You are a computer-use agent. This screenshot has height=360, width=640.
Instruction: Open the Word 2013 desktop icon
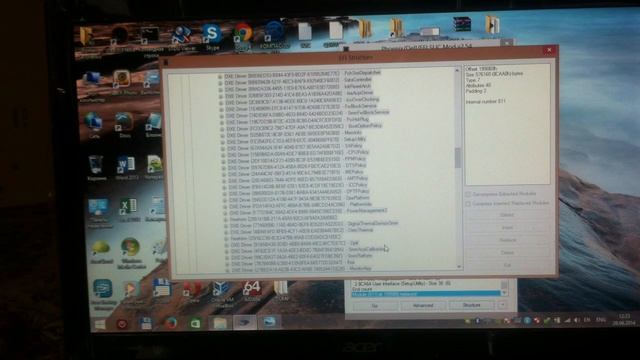(126, 167)
